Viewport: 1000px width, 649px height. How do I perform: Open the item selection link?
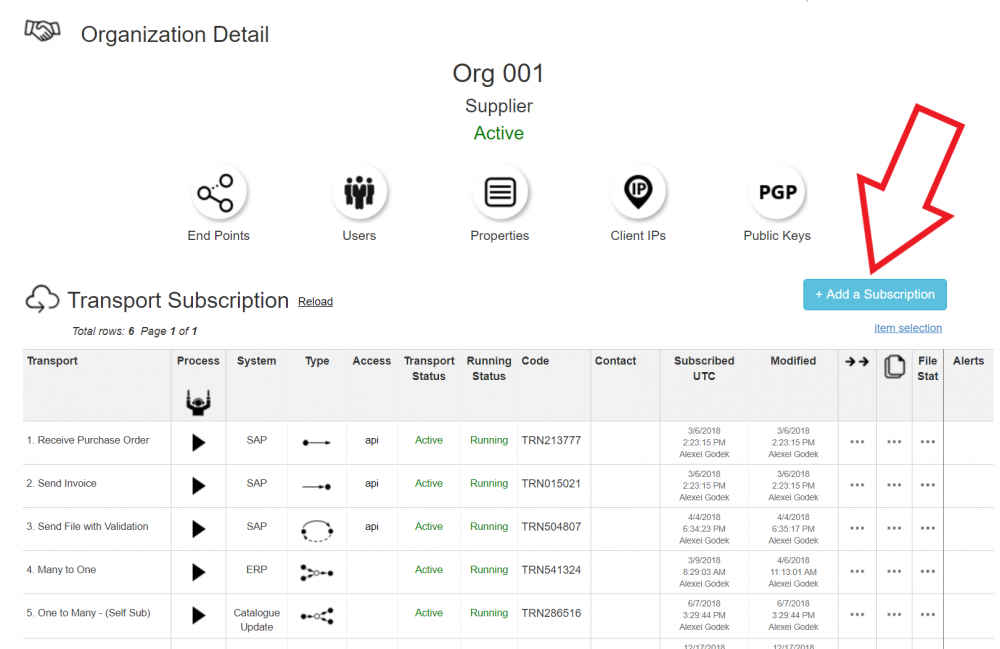point(907,328)
